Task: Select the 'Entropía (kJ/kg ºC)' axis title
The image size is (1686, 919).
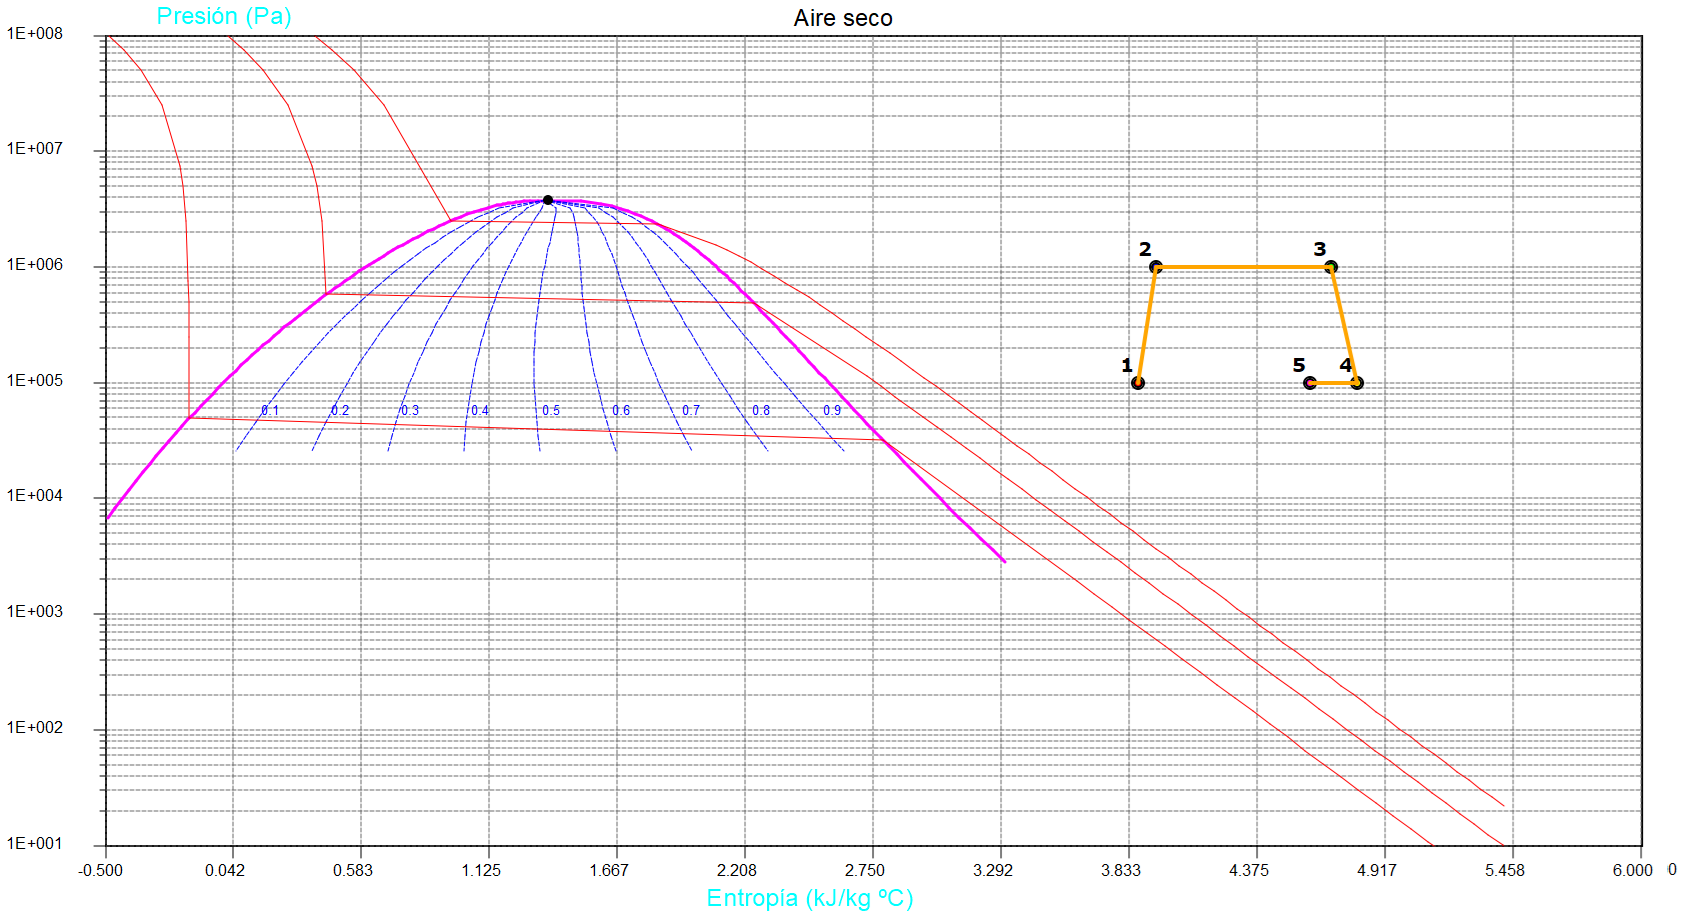Action: [809, 898]
